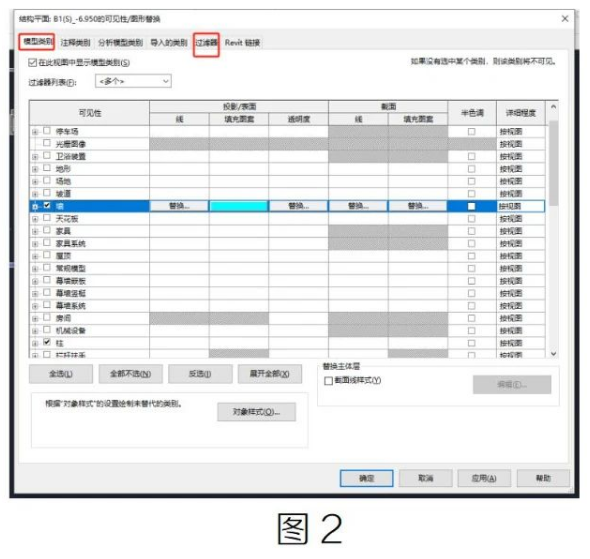The height and width of the screenshot is (559, 590).
Task: Uncheck the 柱 visibility checkbox
Action: 47,342
